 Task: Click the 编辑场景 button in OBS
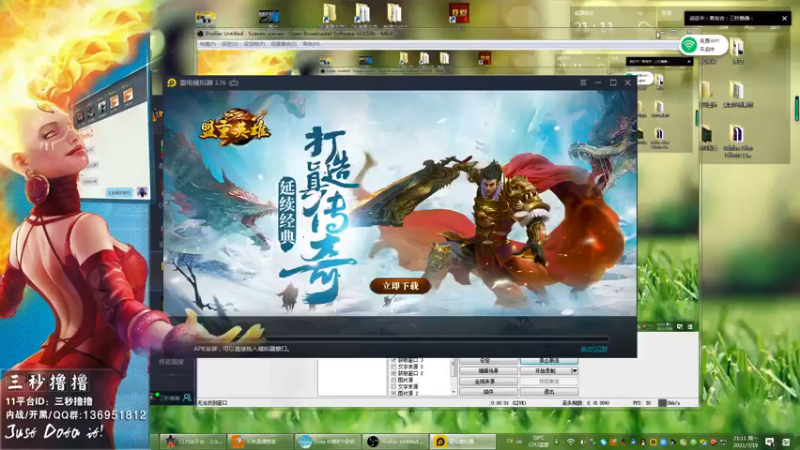coord(488,371)
